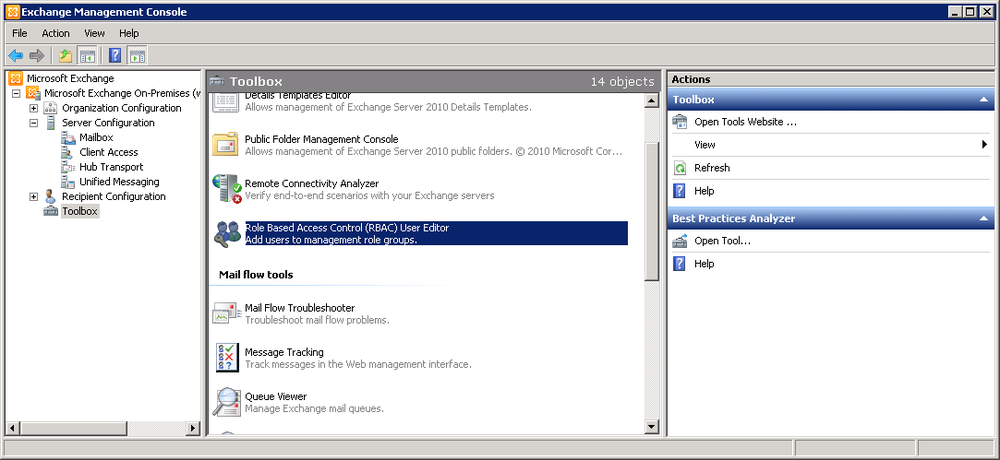Open the View menu in menu bar
Screen dimensions: 1000x460
94,33
